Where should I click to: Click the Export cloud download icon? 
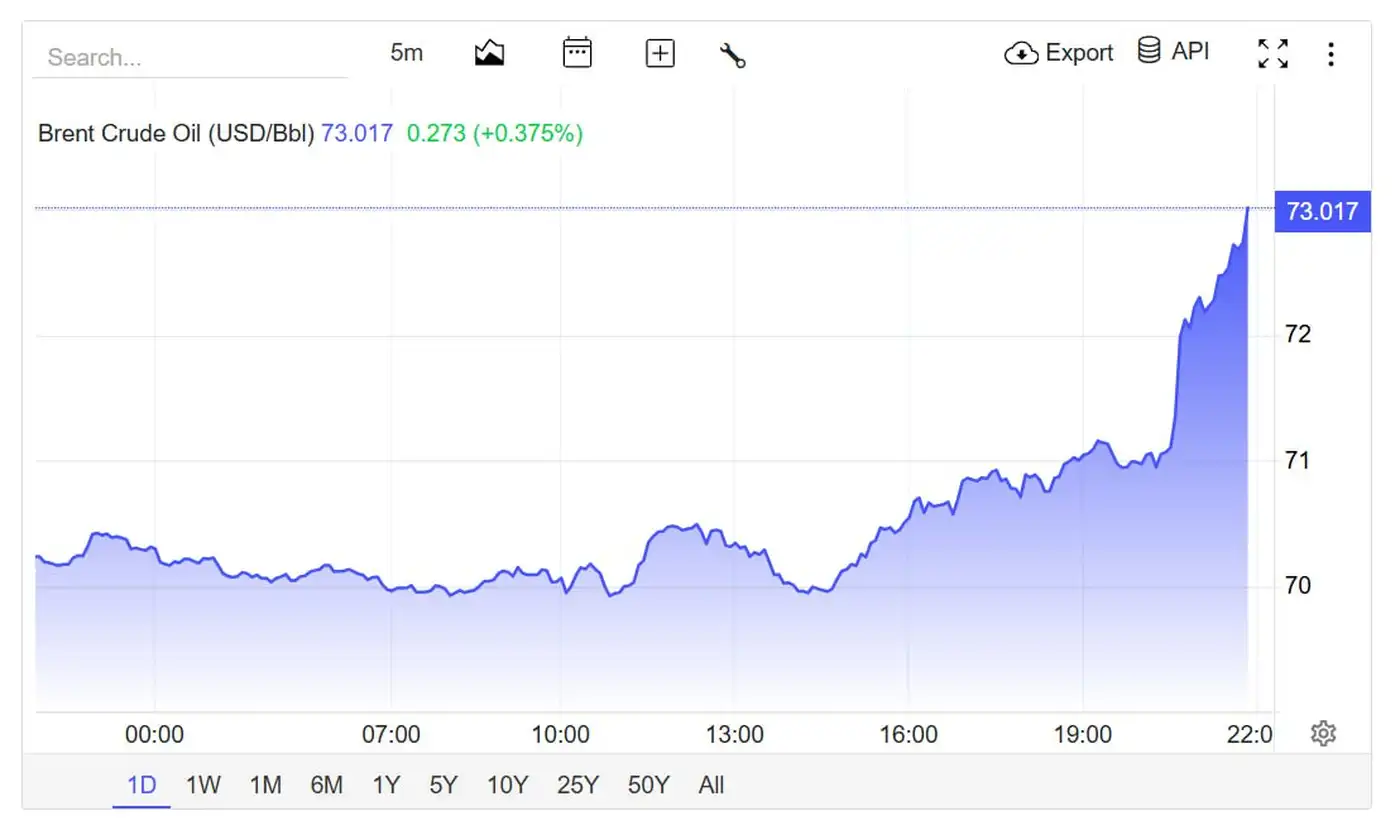pos(1020,52)
